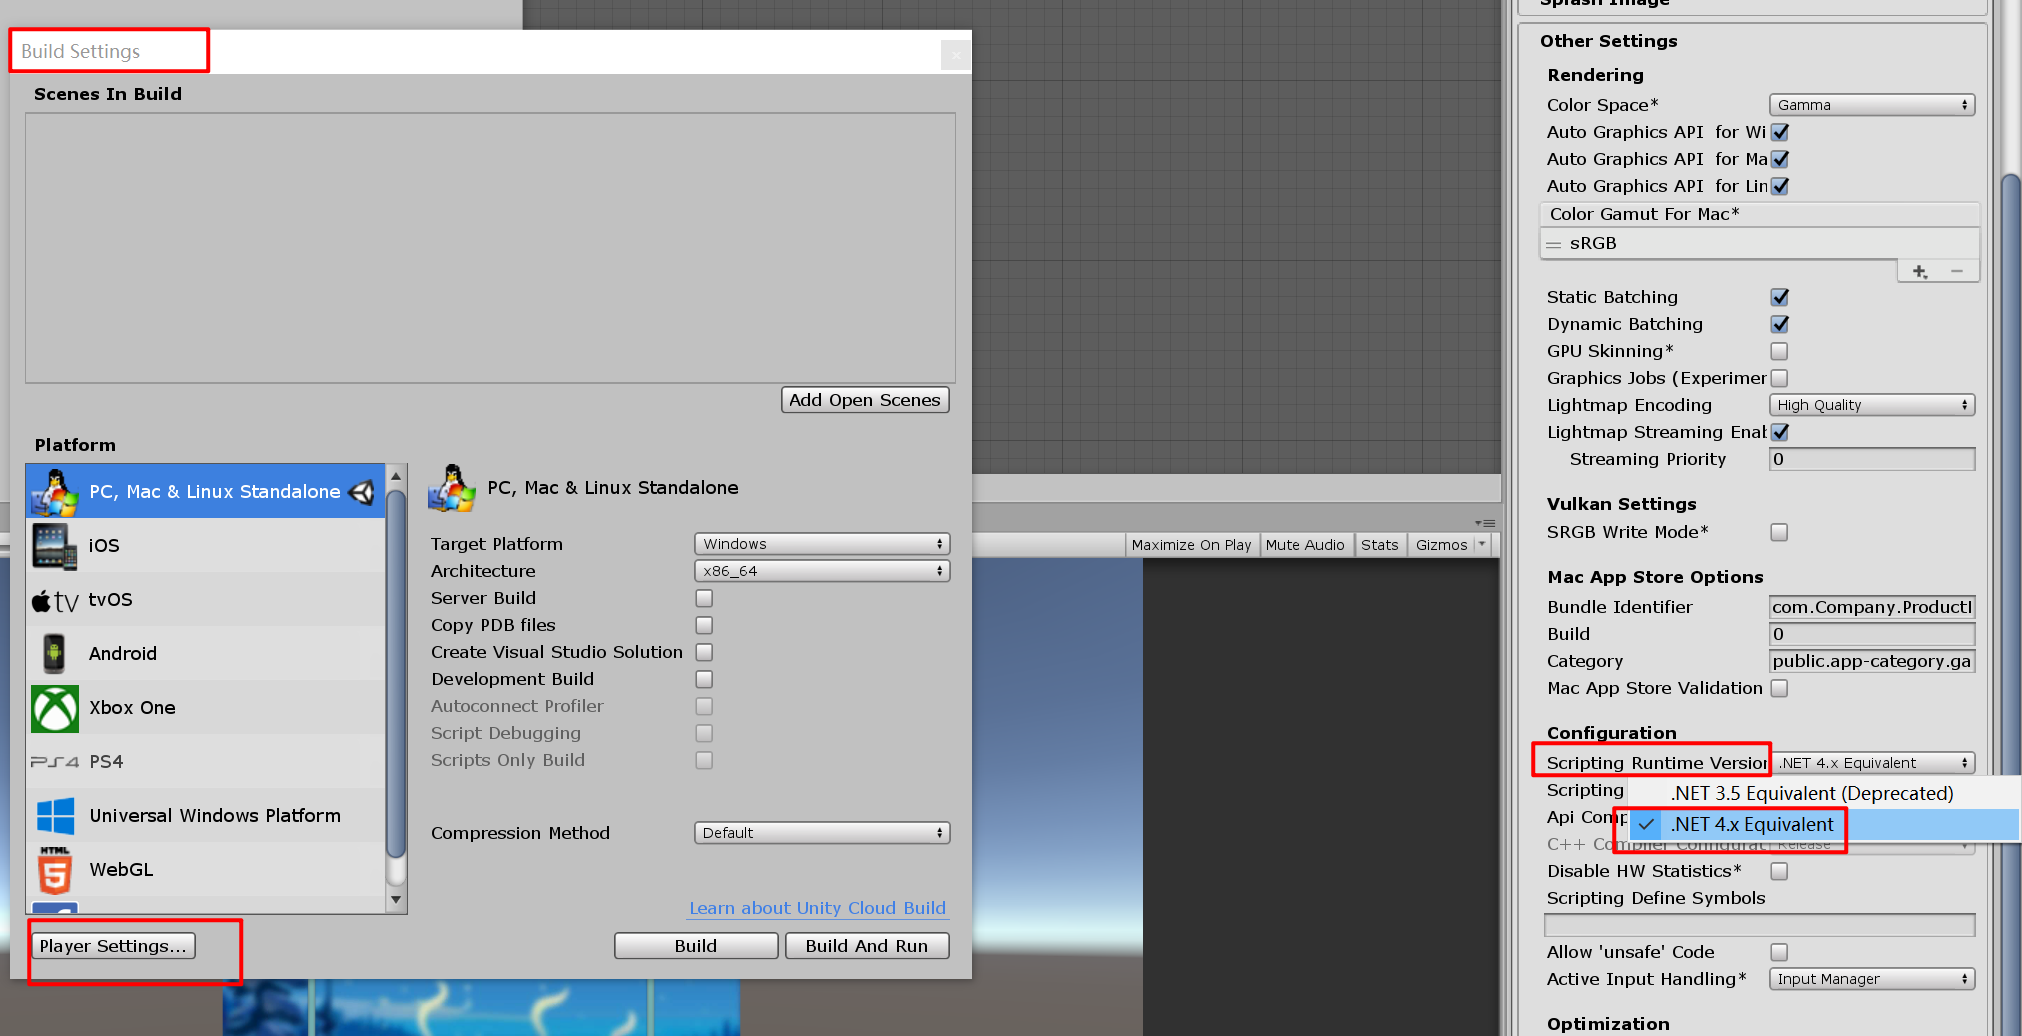Click the platform list scrollbar down arrow
Viewport: 2022px width, 1036px height.
coord(396,899)
